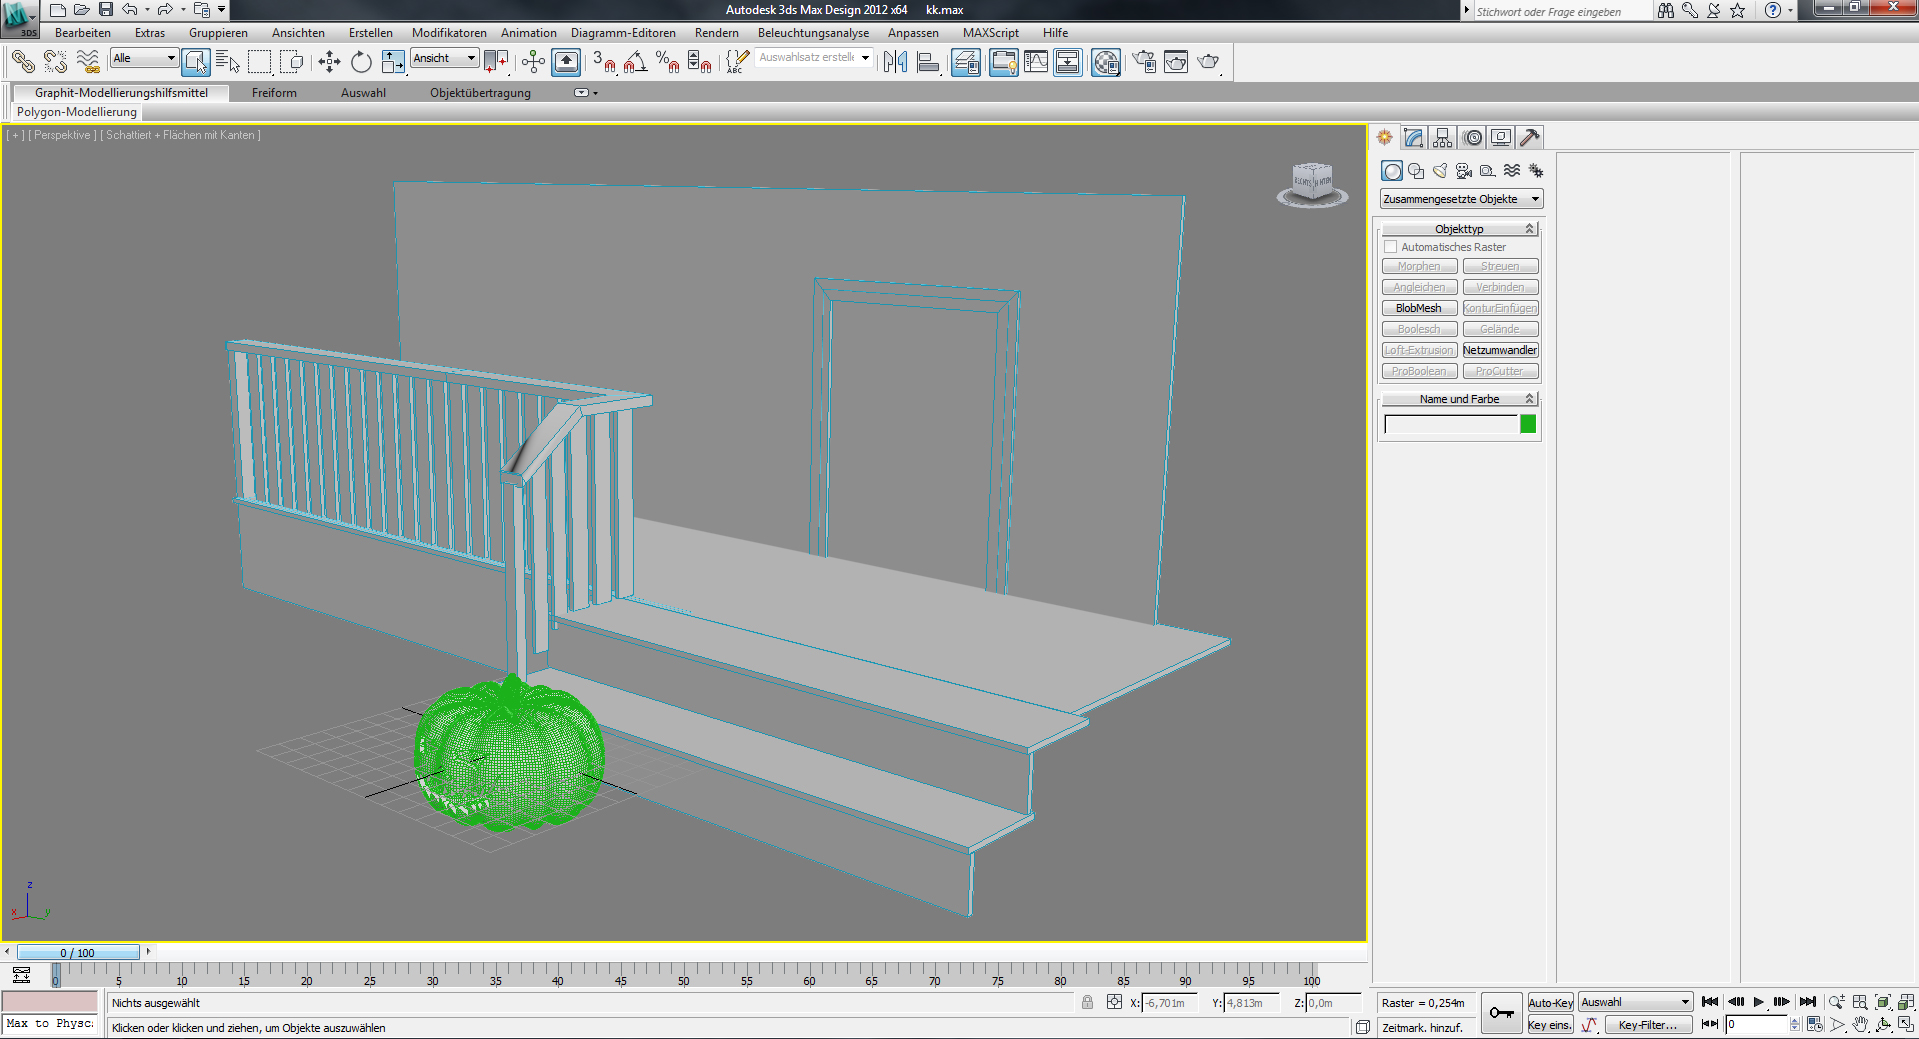The height and width of the screenshot is (1039, 1919).
Task: Open the Modify command panel tab
Action: (1413, 138)
